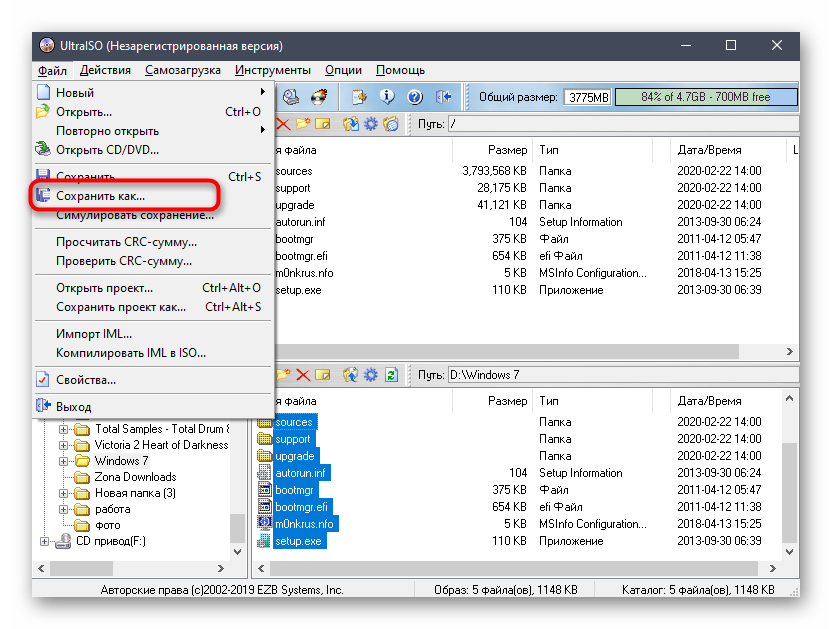Sort by the Размер column header in upper list

pos(507,150)
